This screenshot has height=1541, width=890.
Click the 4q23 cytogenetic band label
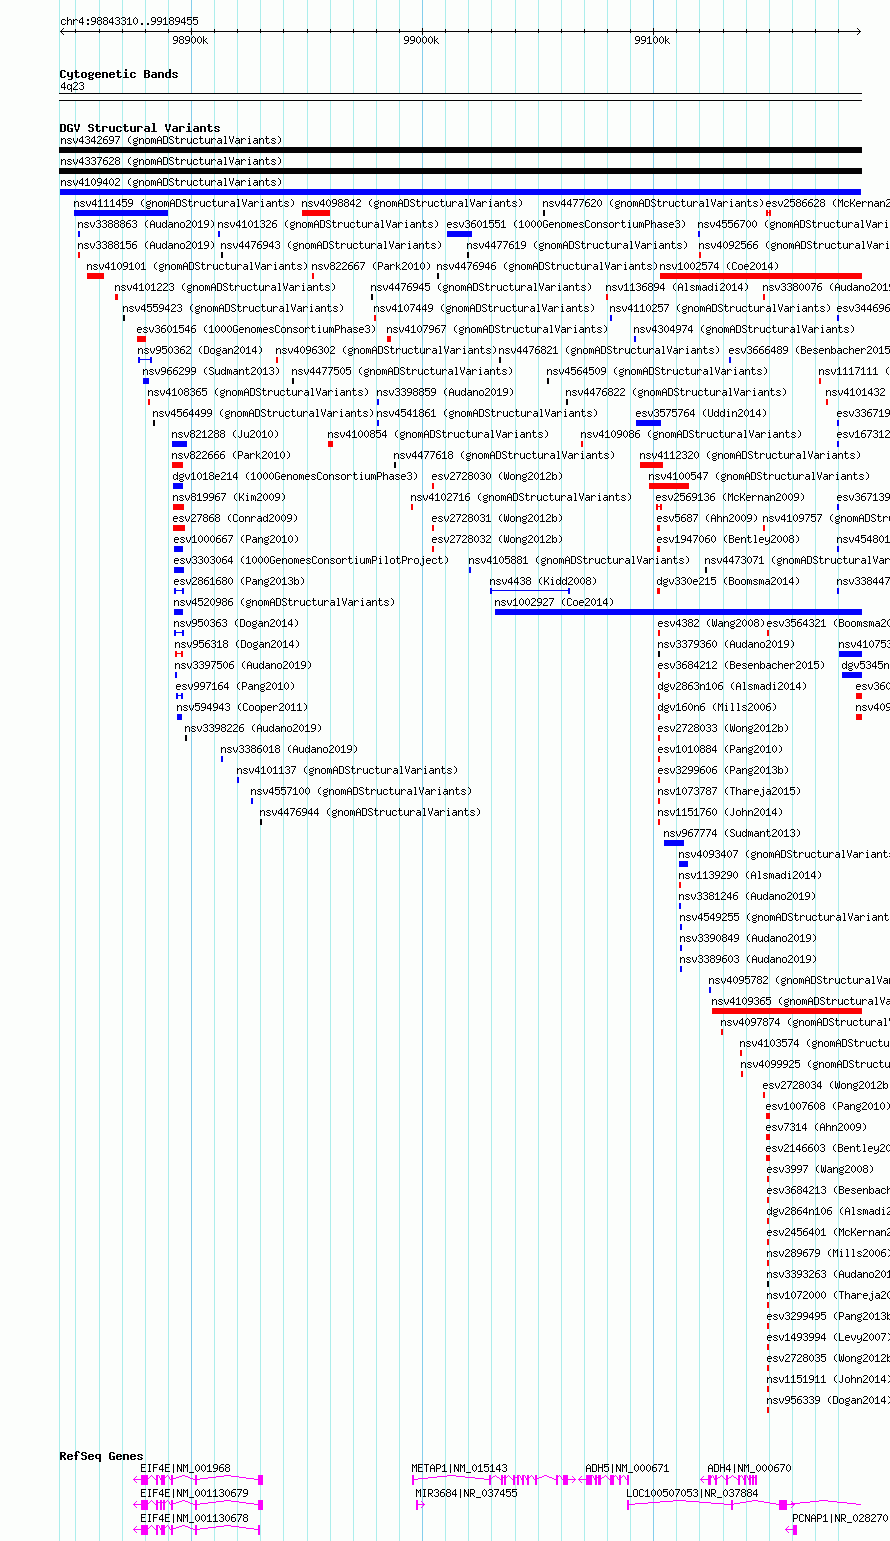tap(72, 86)
